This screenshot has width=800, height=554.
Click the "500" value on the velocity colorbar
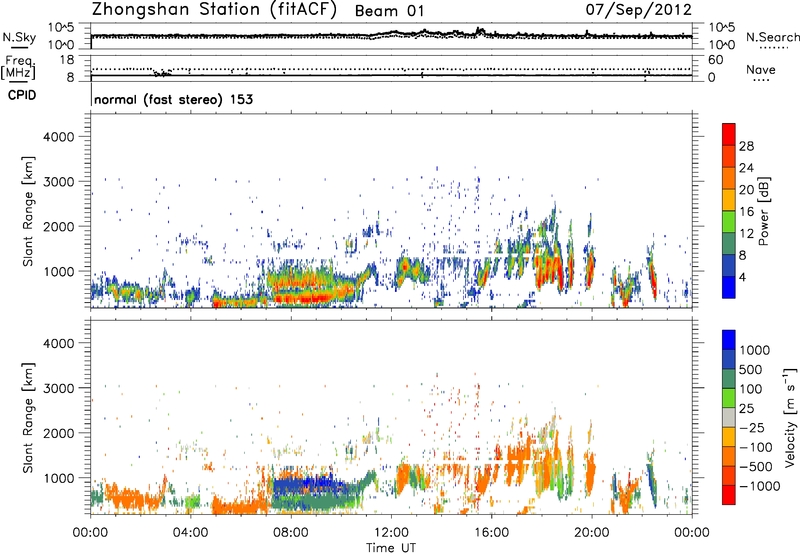[751, 370]
